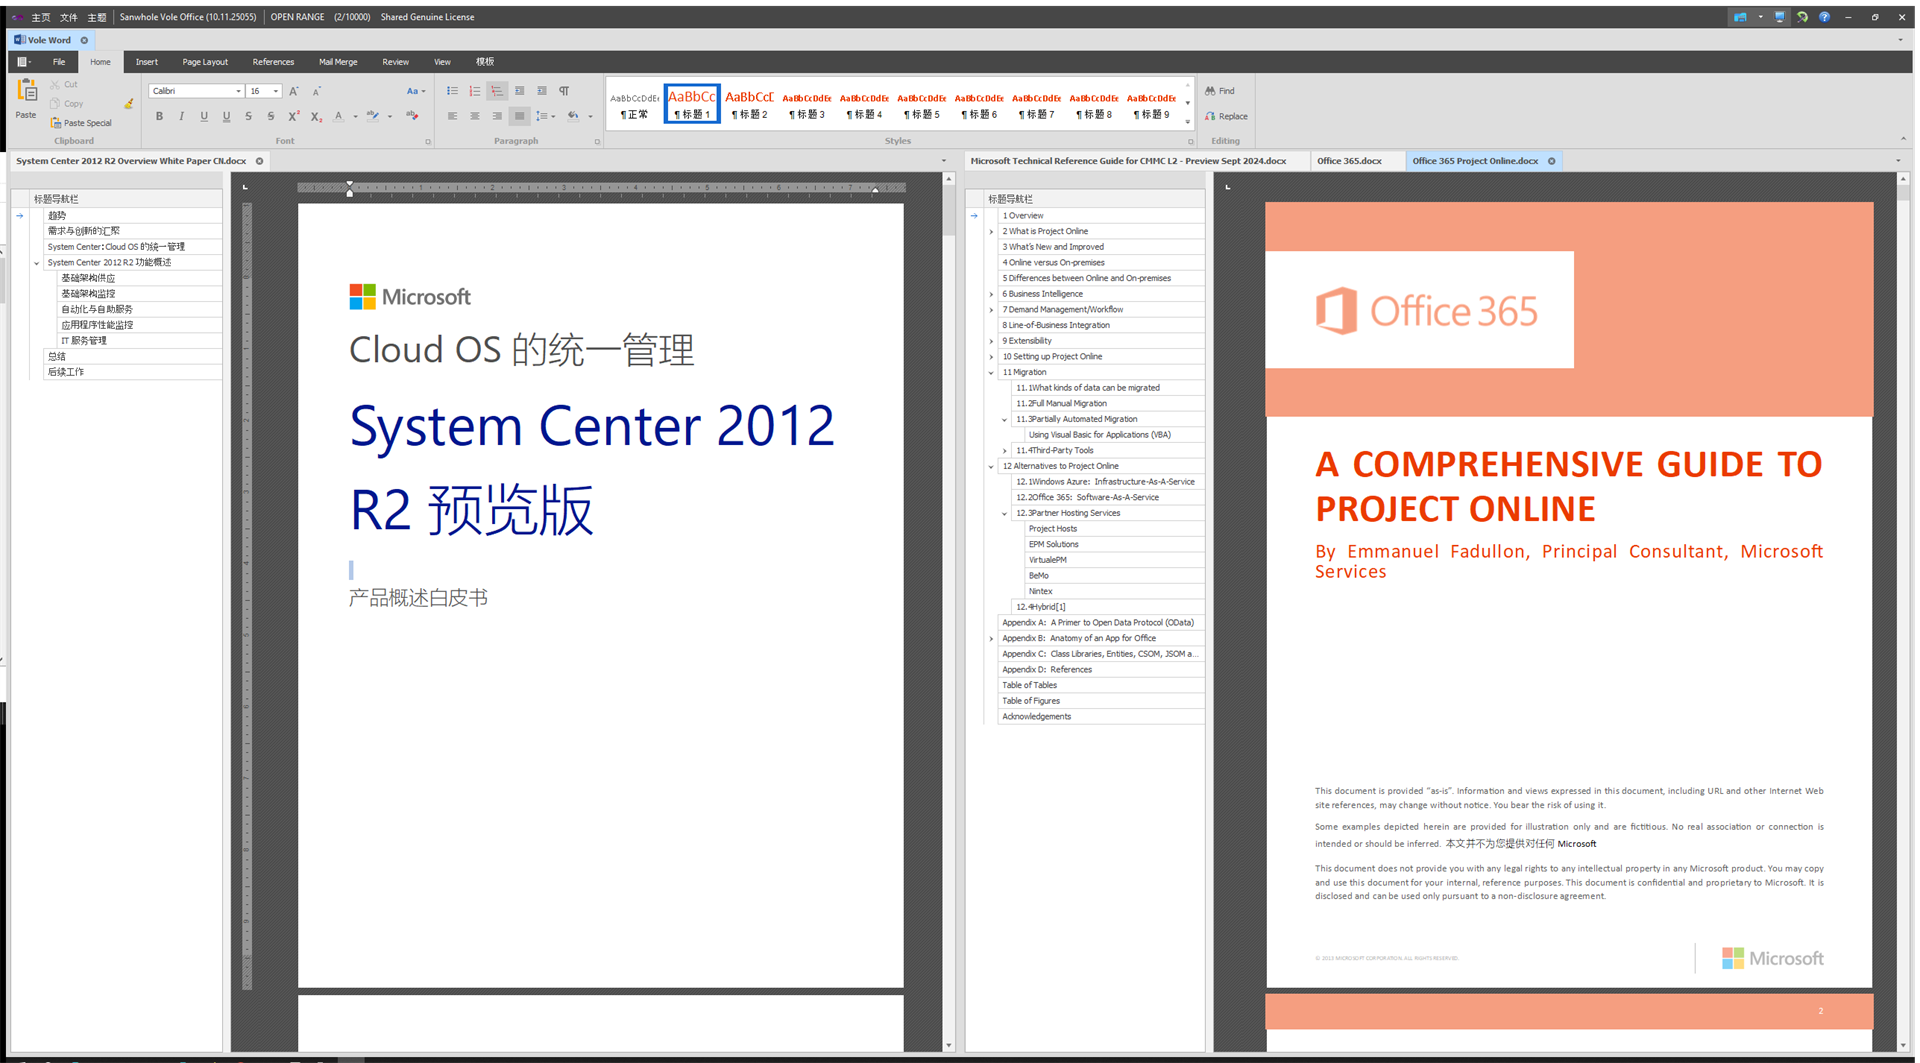This screenshot has height=1063, width=1920.
Task: Click the Grow Font icon
Action: (294, 91)
